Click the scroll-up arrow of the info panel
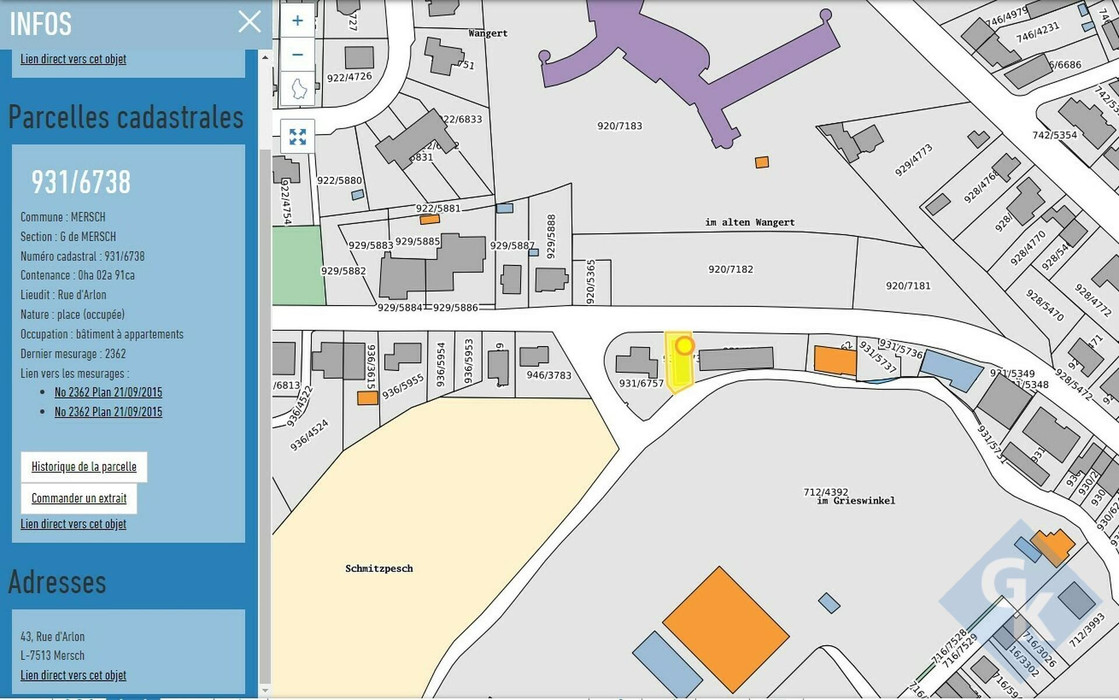The height and width of the screenshot is (700, 1119). (x=265, y=57)
